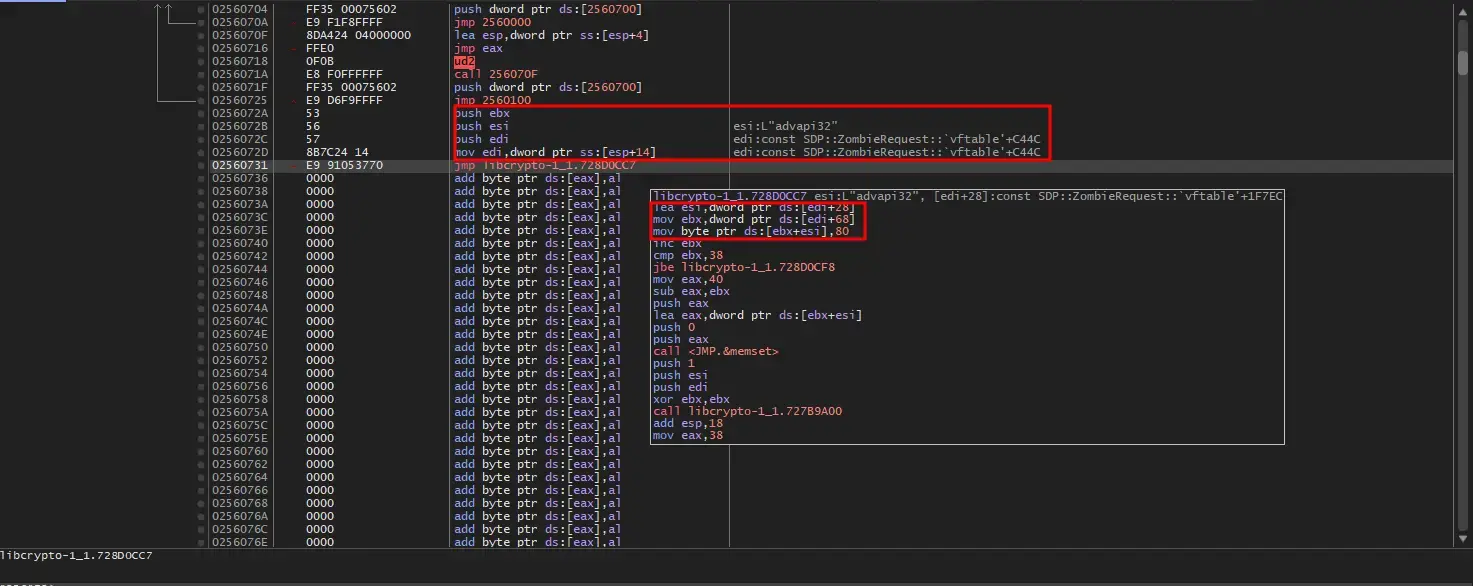The height and width of the screenshot is (586, 1473).
Task: Toggle breakpoint dot at address 0256072A
Action: click(201, 113)
